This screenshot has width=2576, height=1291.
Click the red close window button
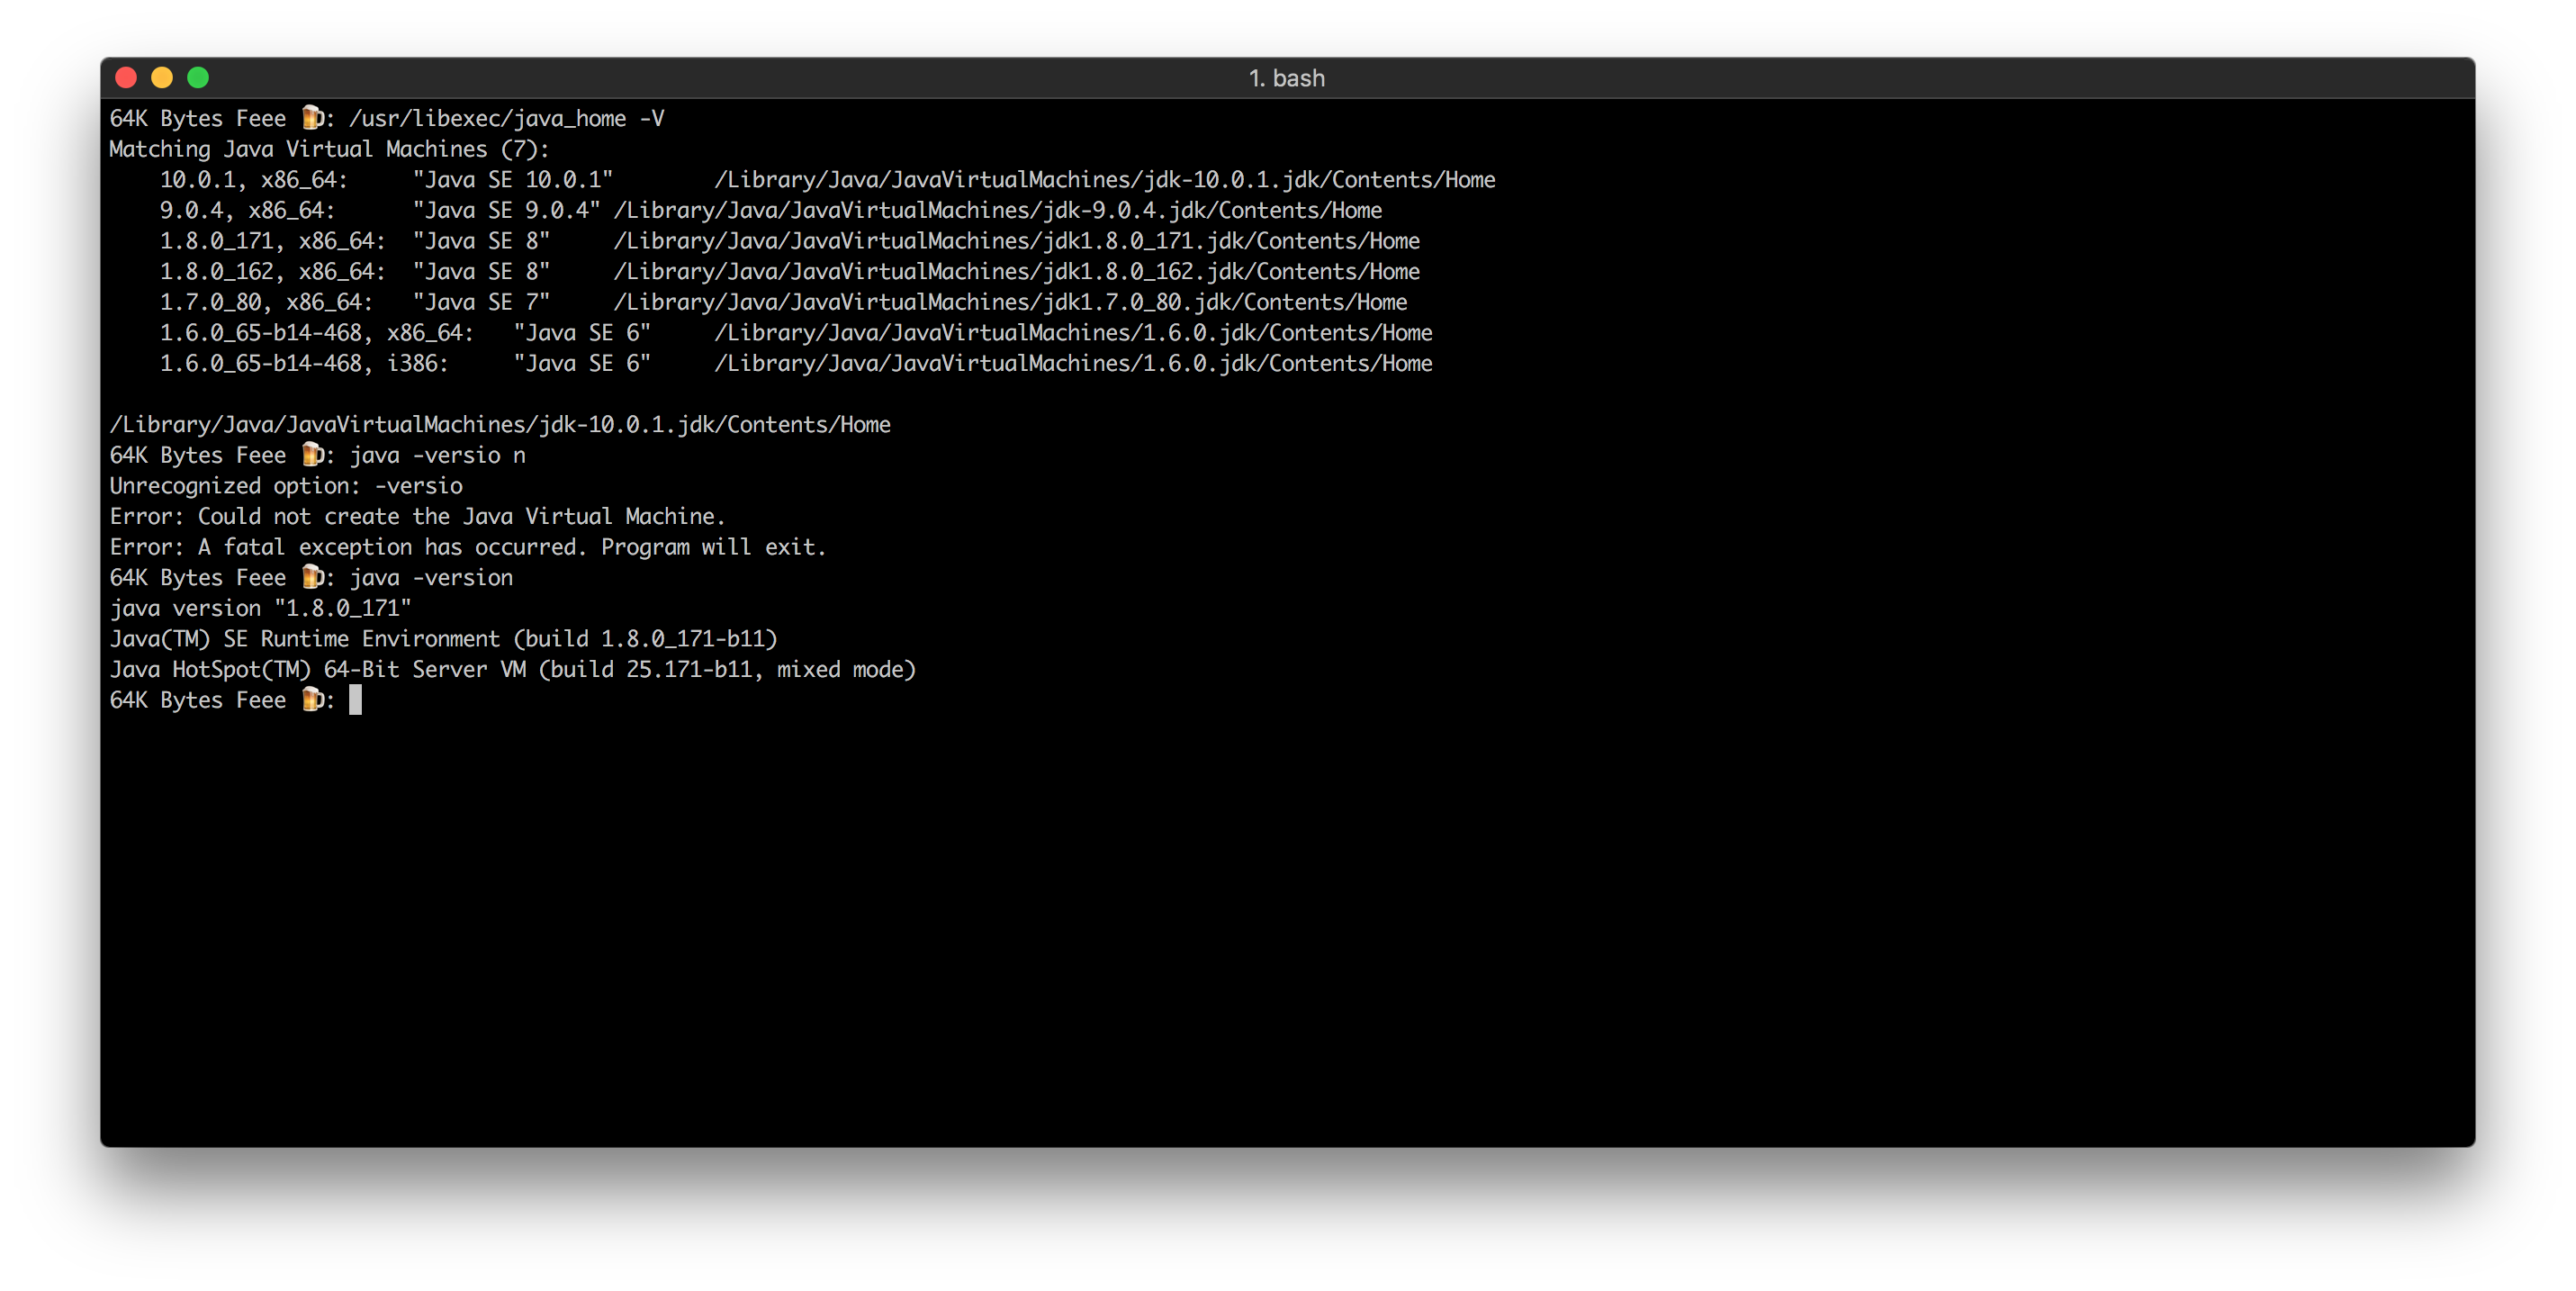point(126,78)
